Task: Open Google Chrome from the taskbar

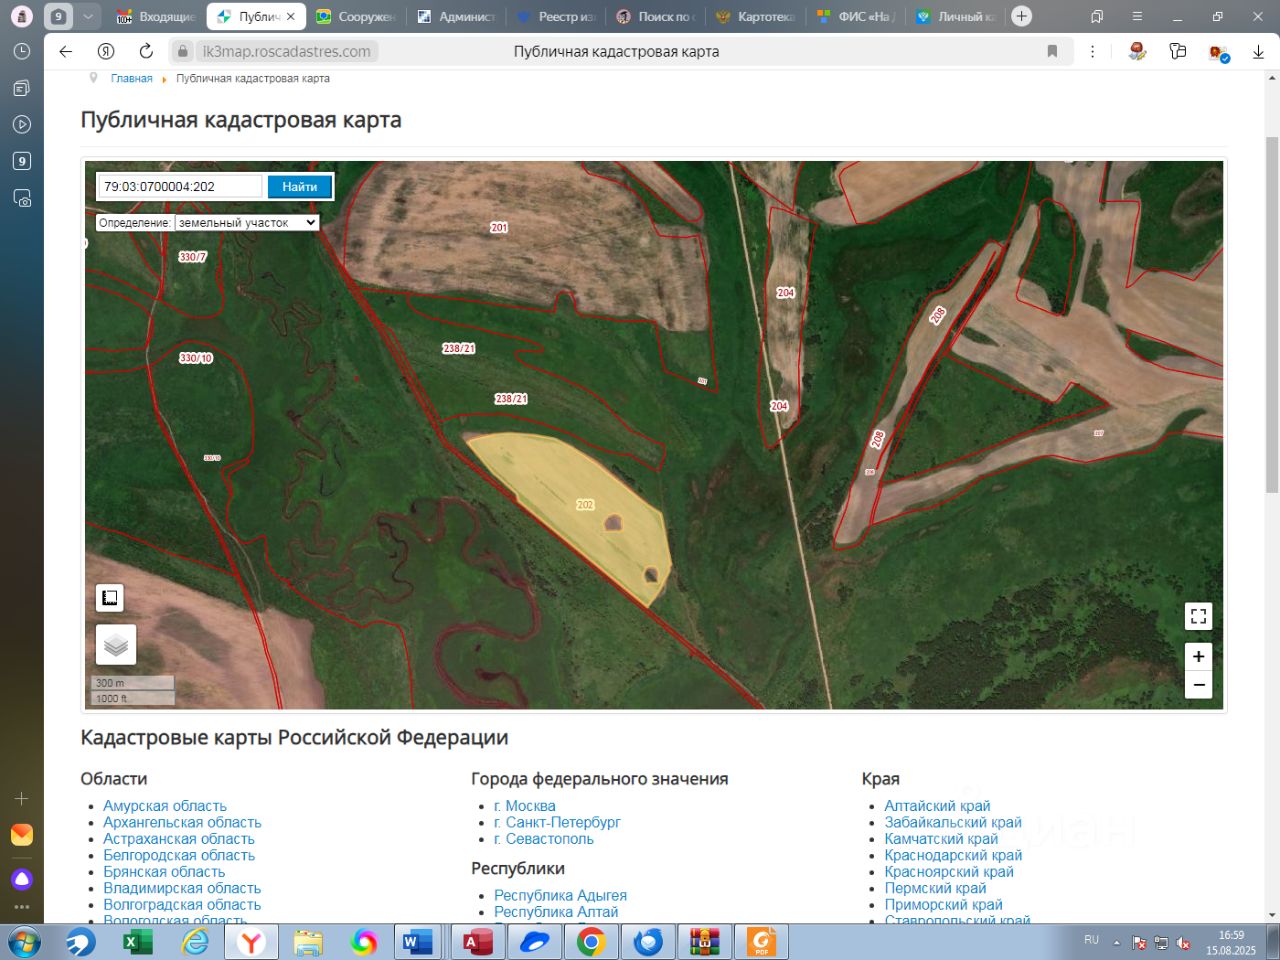Action: click(x=591, y=942)
